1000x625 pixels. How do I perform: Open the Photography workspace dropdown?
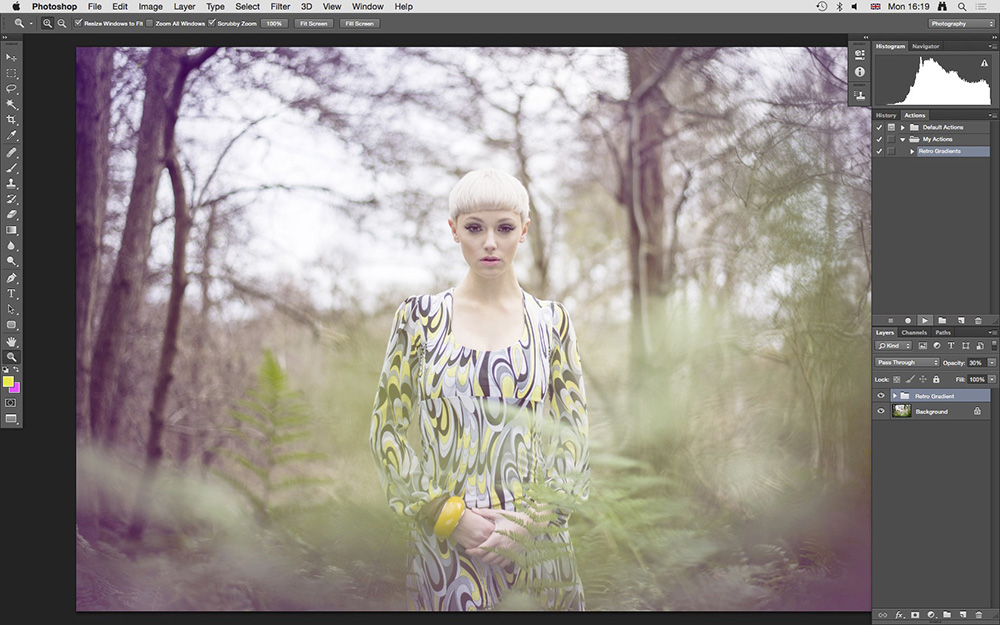coord(961,24)
